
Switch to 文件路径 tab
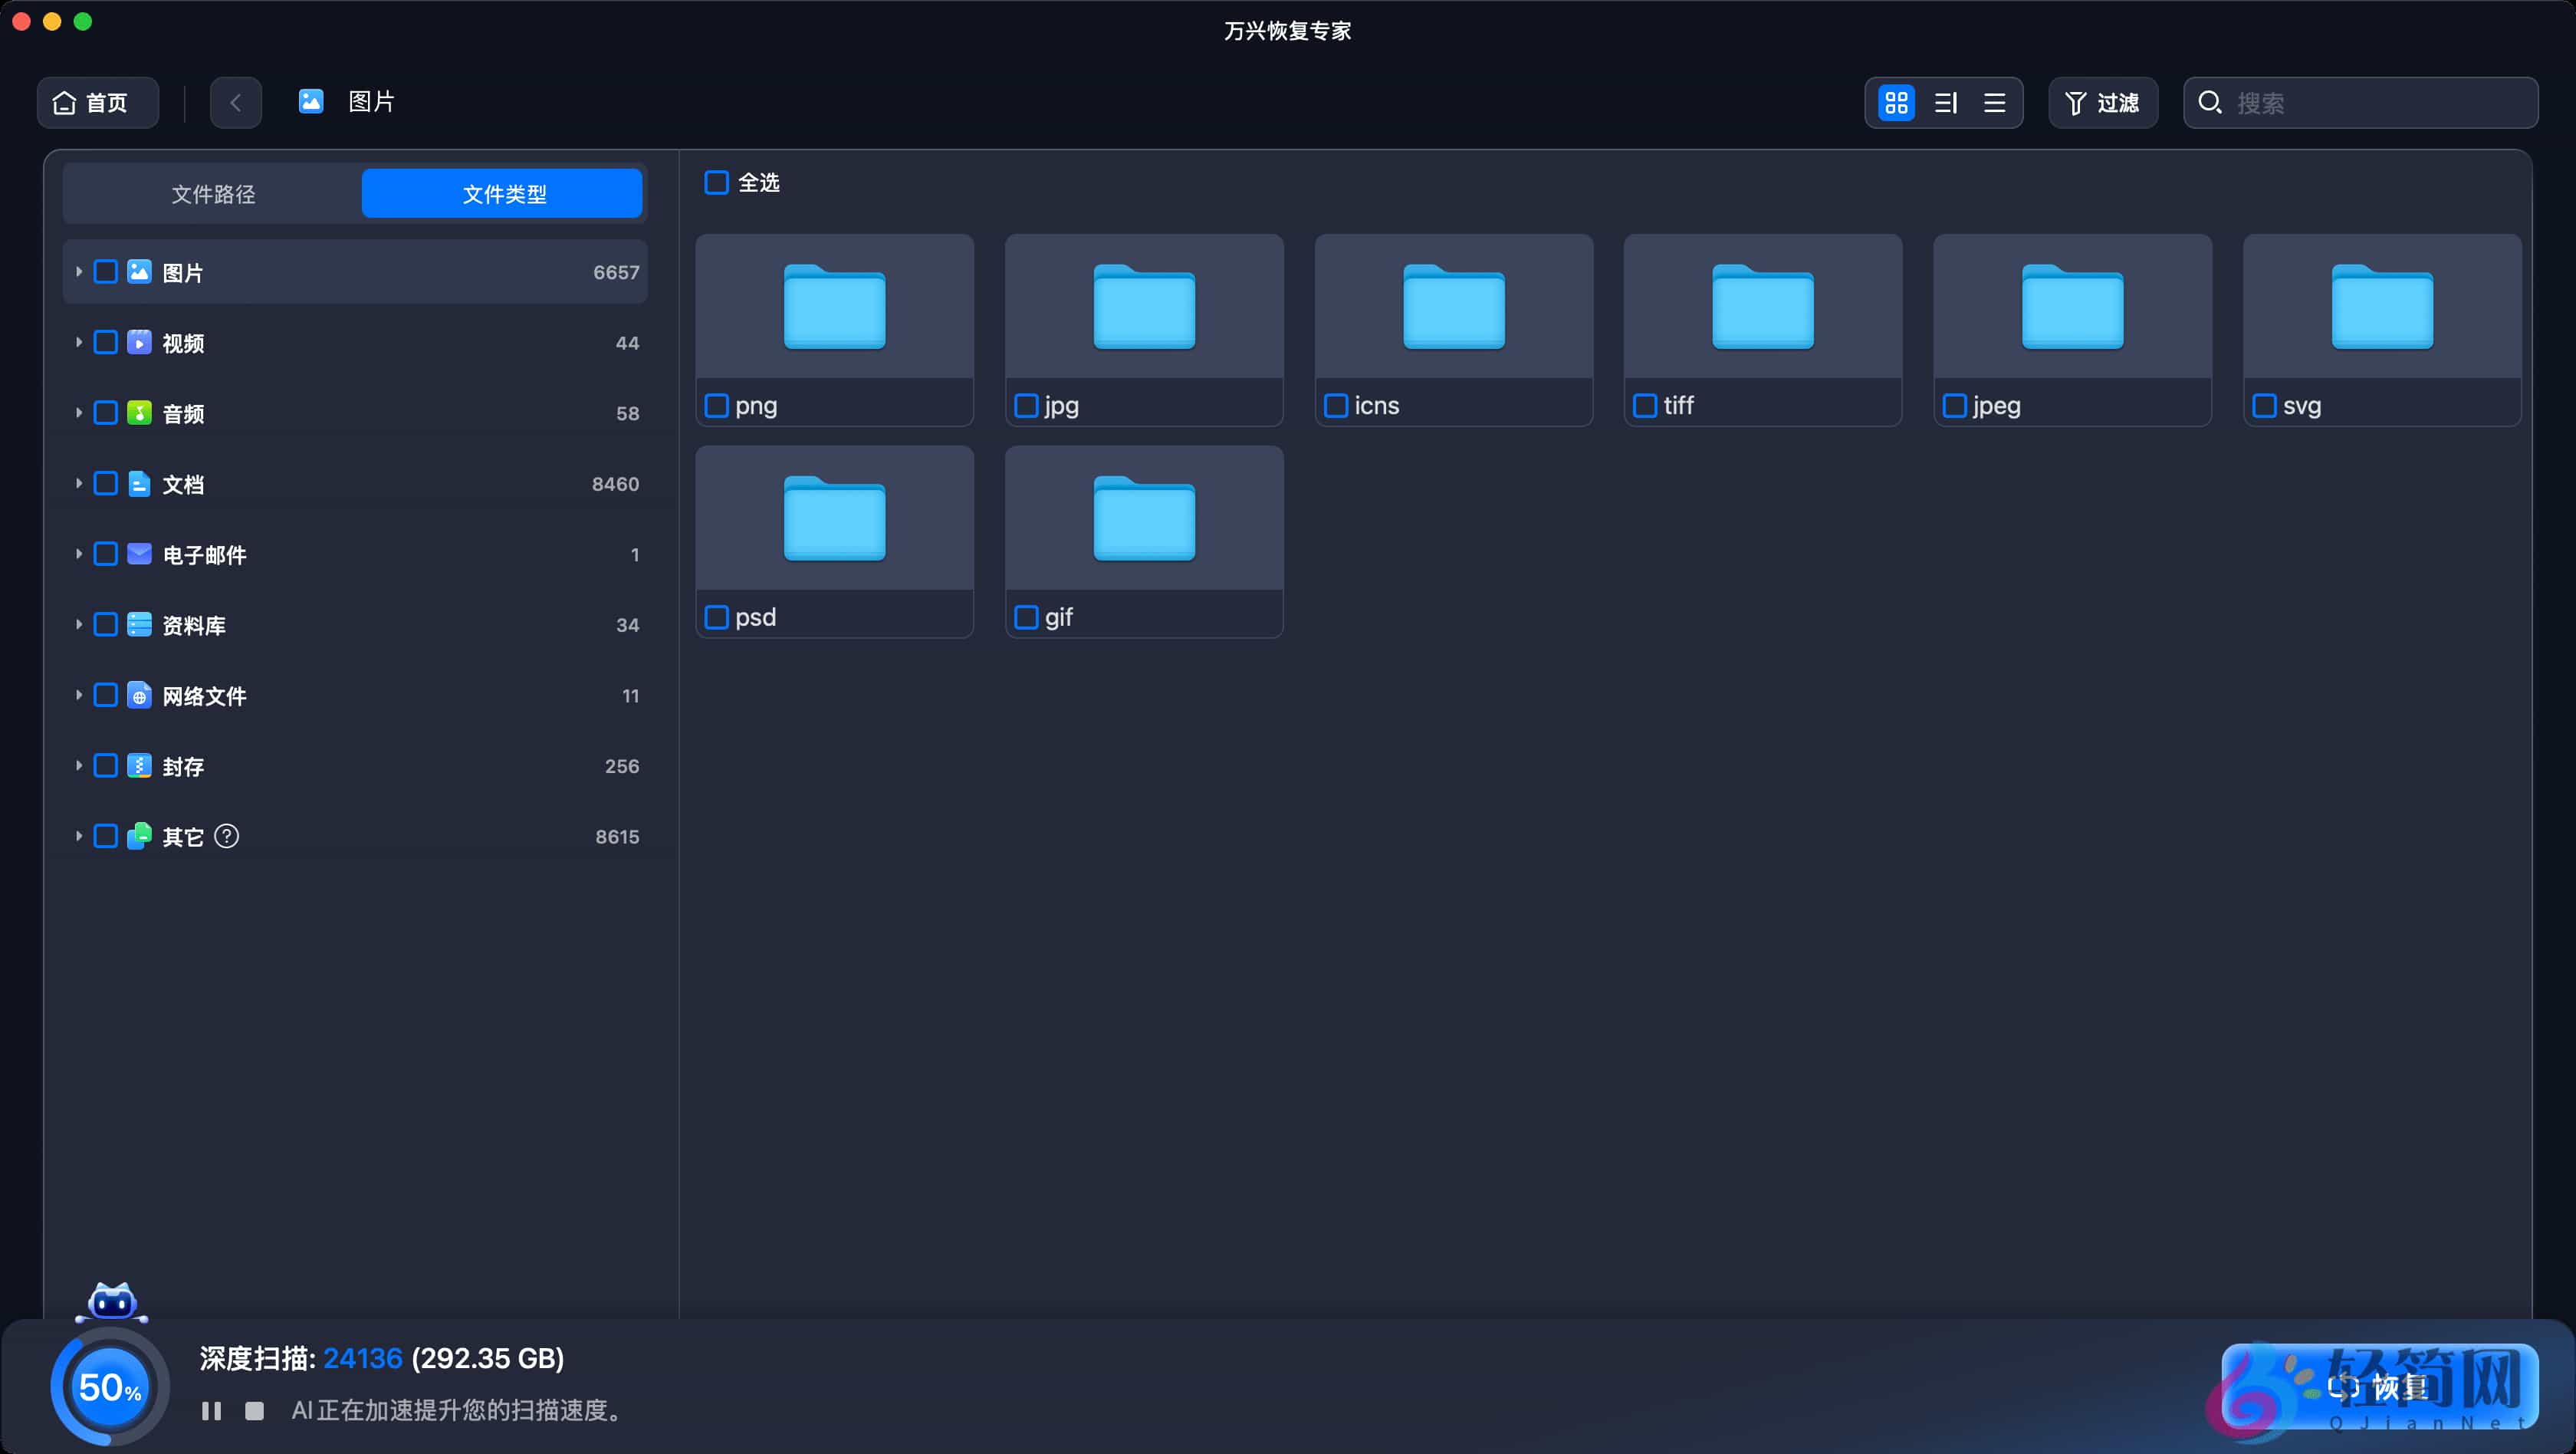[x=213, y=194]
